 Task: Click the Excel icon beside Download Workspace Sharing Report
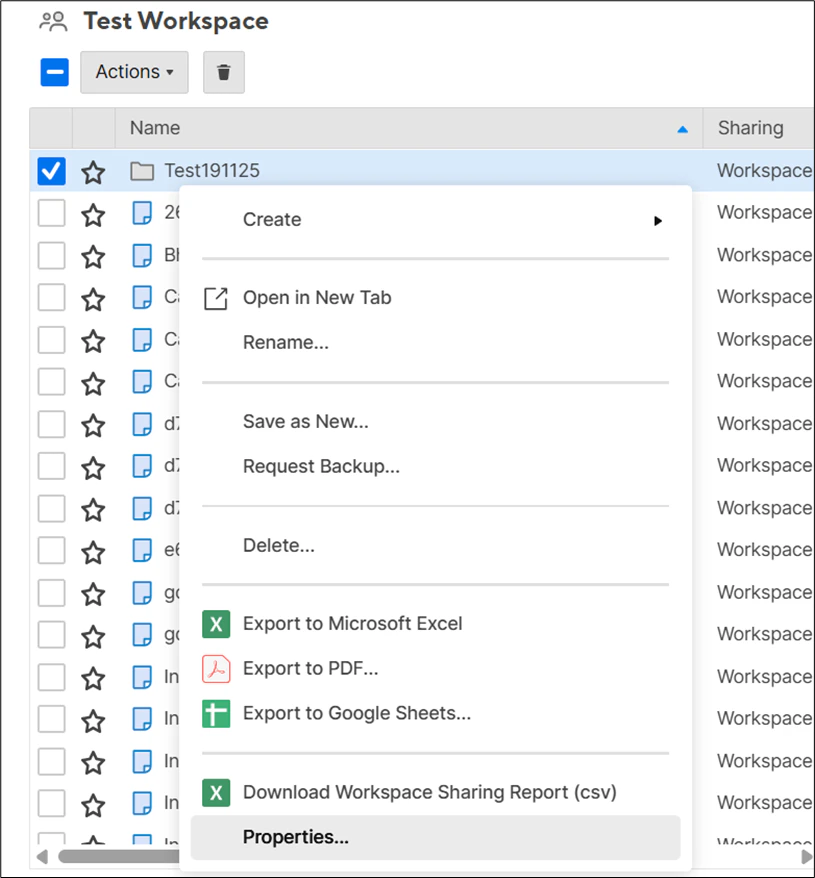(216, 793)
